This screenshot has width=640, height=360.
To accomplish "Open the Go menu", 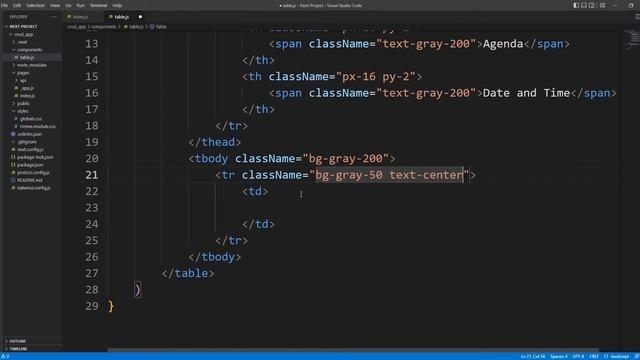I will click(x=68, y=5).
